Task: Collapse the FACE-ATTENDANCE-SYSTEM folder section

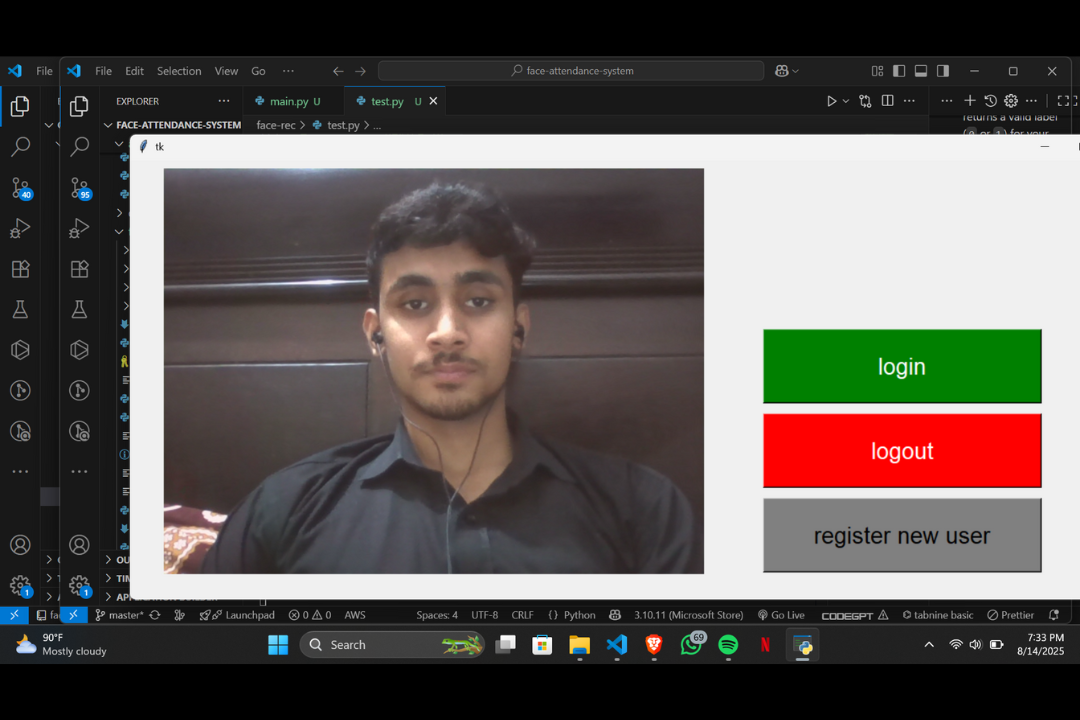Action: click(108, 125)
